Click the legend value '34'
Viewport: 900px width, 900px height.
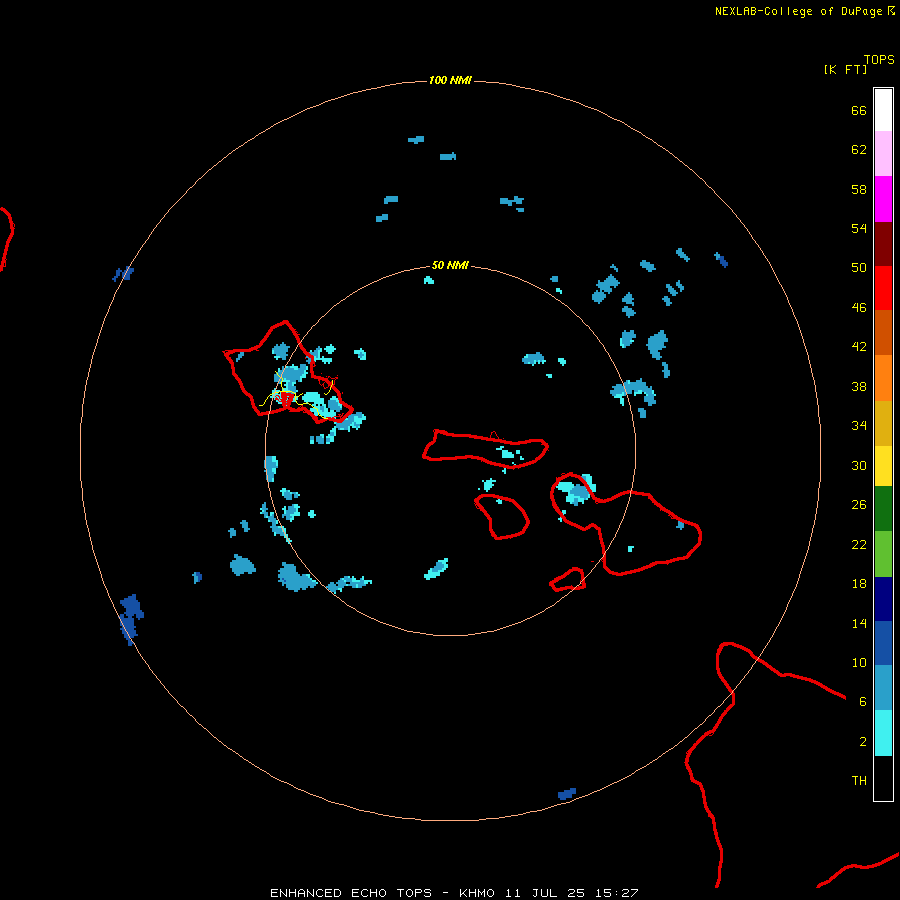[859, 425]
